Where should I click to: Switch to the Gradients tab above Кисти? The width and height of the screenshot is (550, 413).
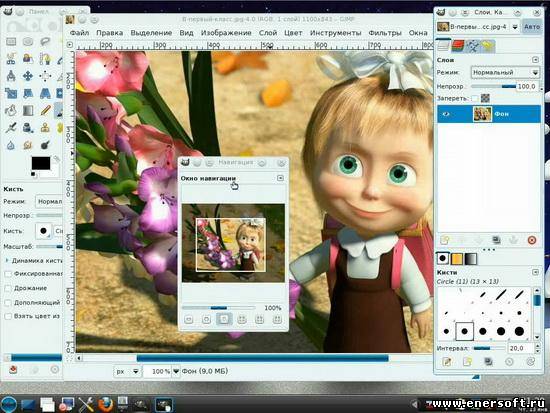pyautogui.click(x=471, y=259)
